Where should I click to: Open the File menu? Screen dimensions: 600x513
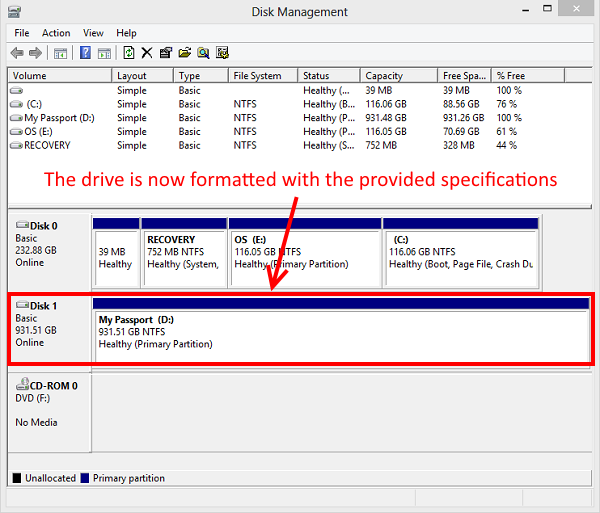tap(22, 33)
